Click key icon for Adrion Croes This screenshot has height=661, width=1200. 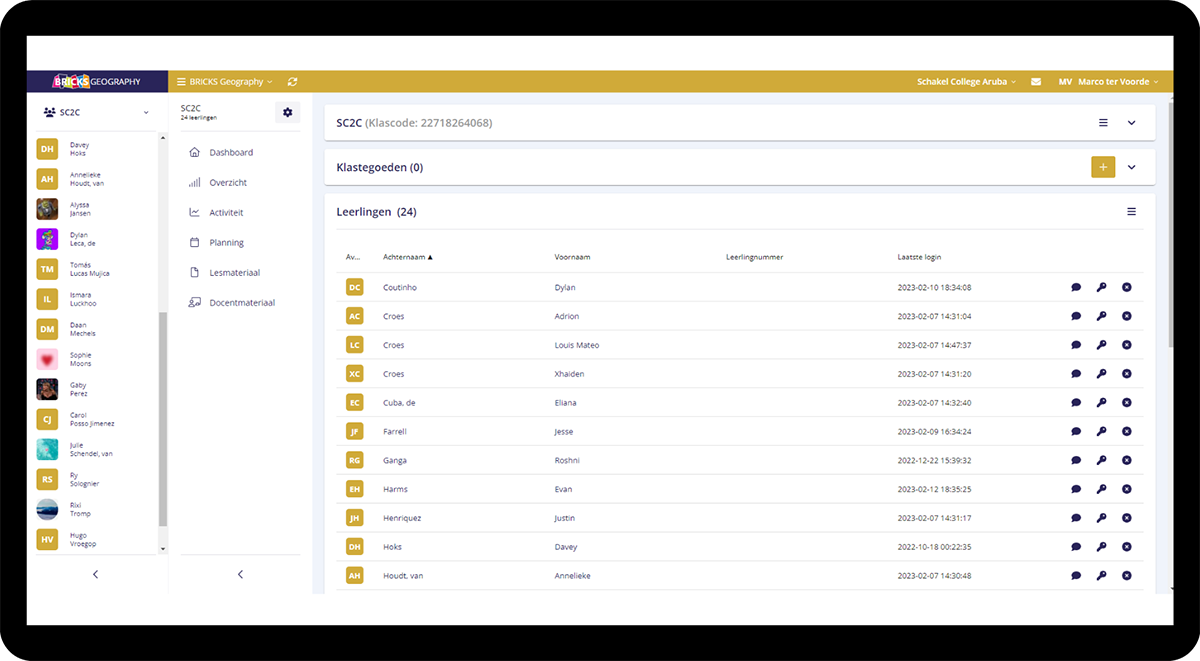point(1101,317)
